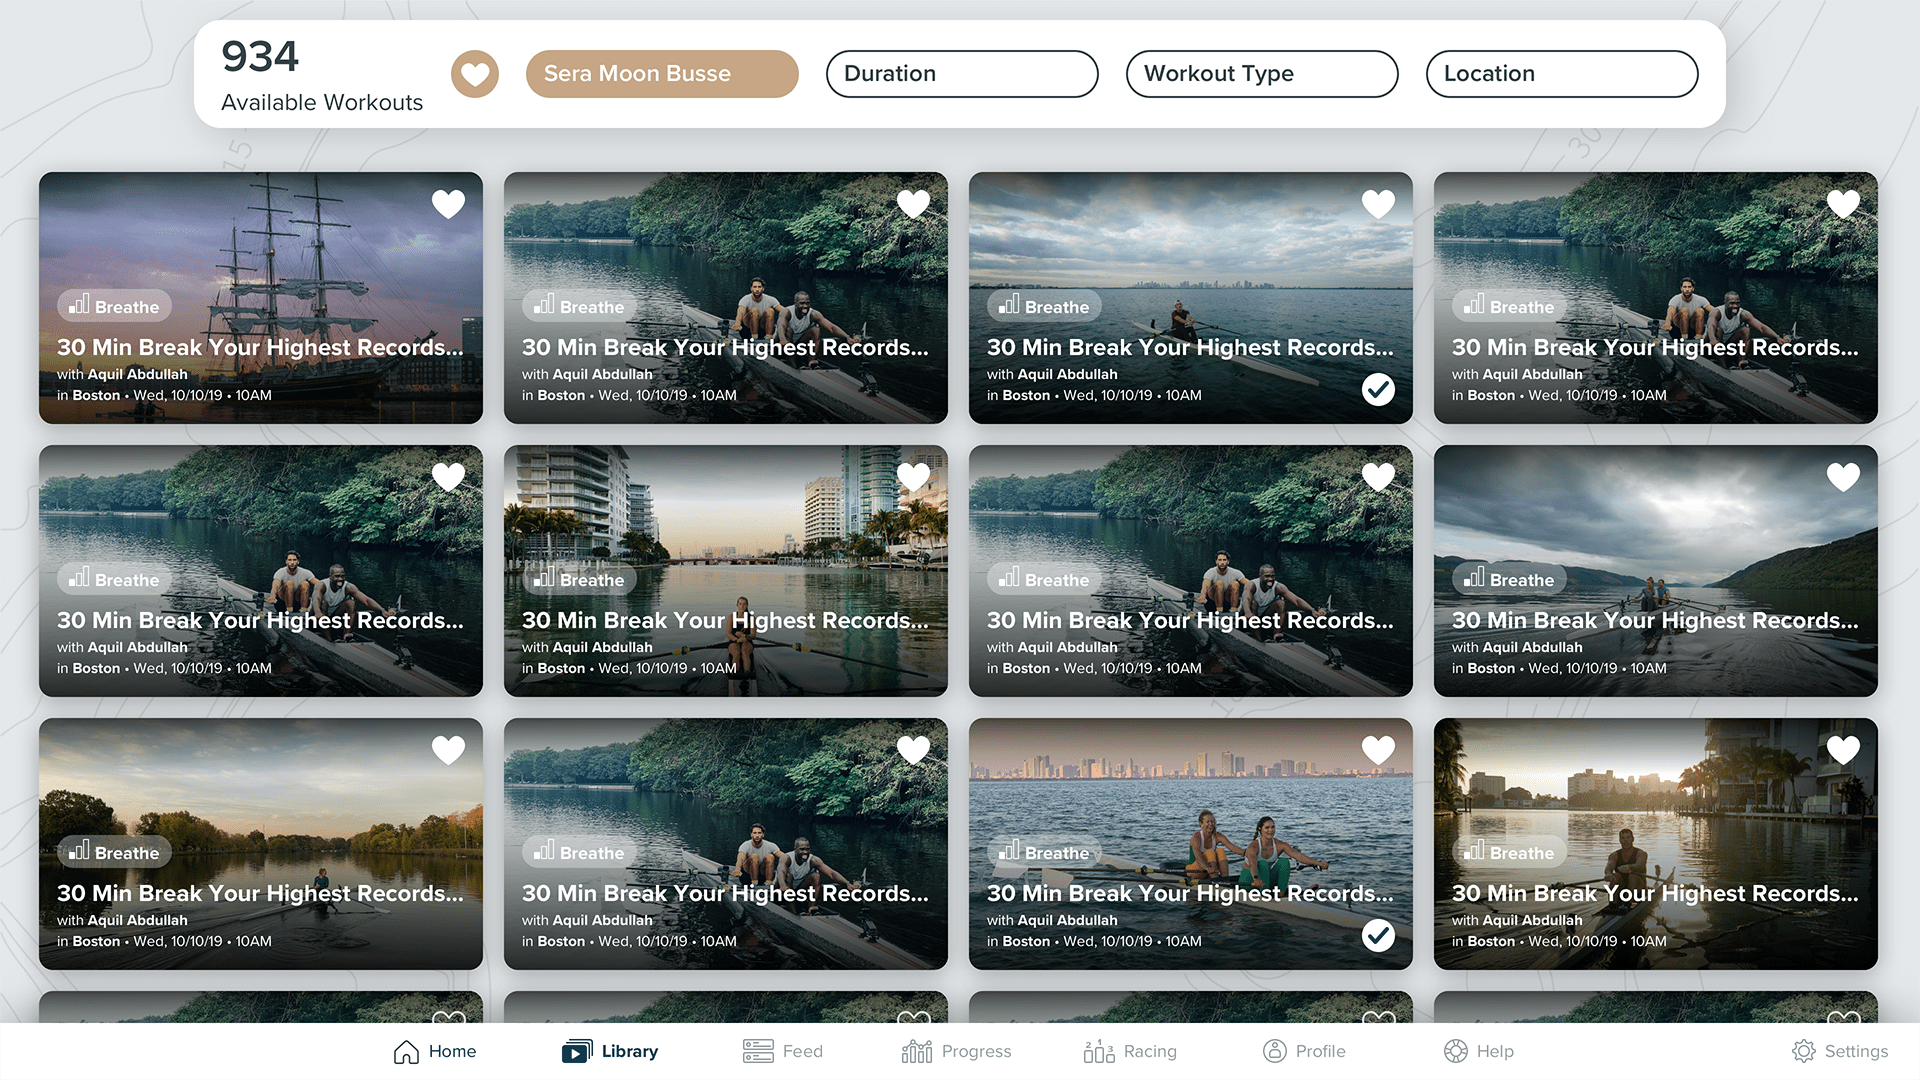Go to the Home tab
The height and width of the screenshot is (1080, 1920).
click(x=435, y=1051)
